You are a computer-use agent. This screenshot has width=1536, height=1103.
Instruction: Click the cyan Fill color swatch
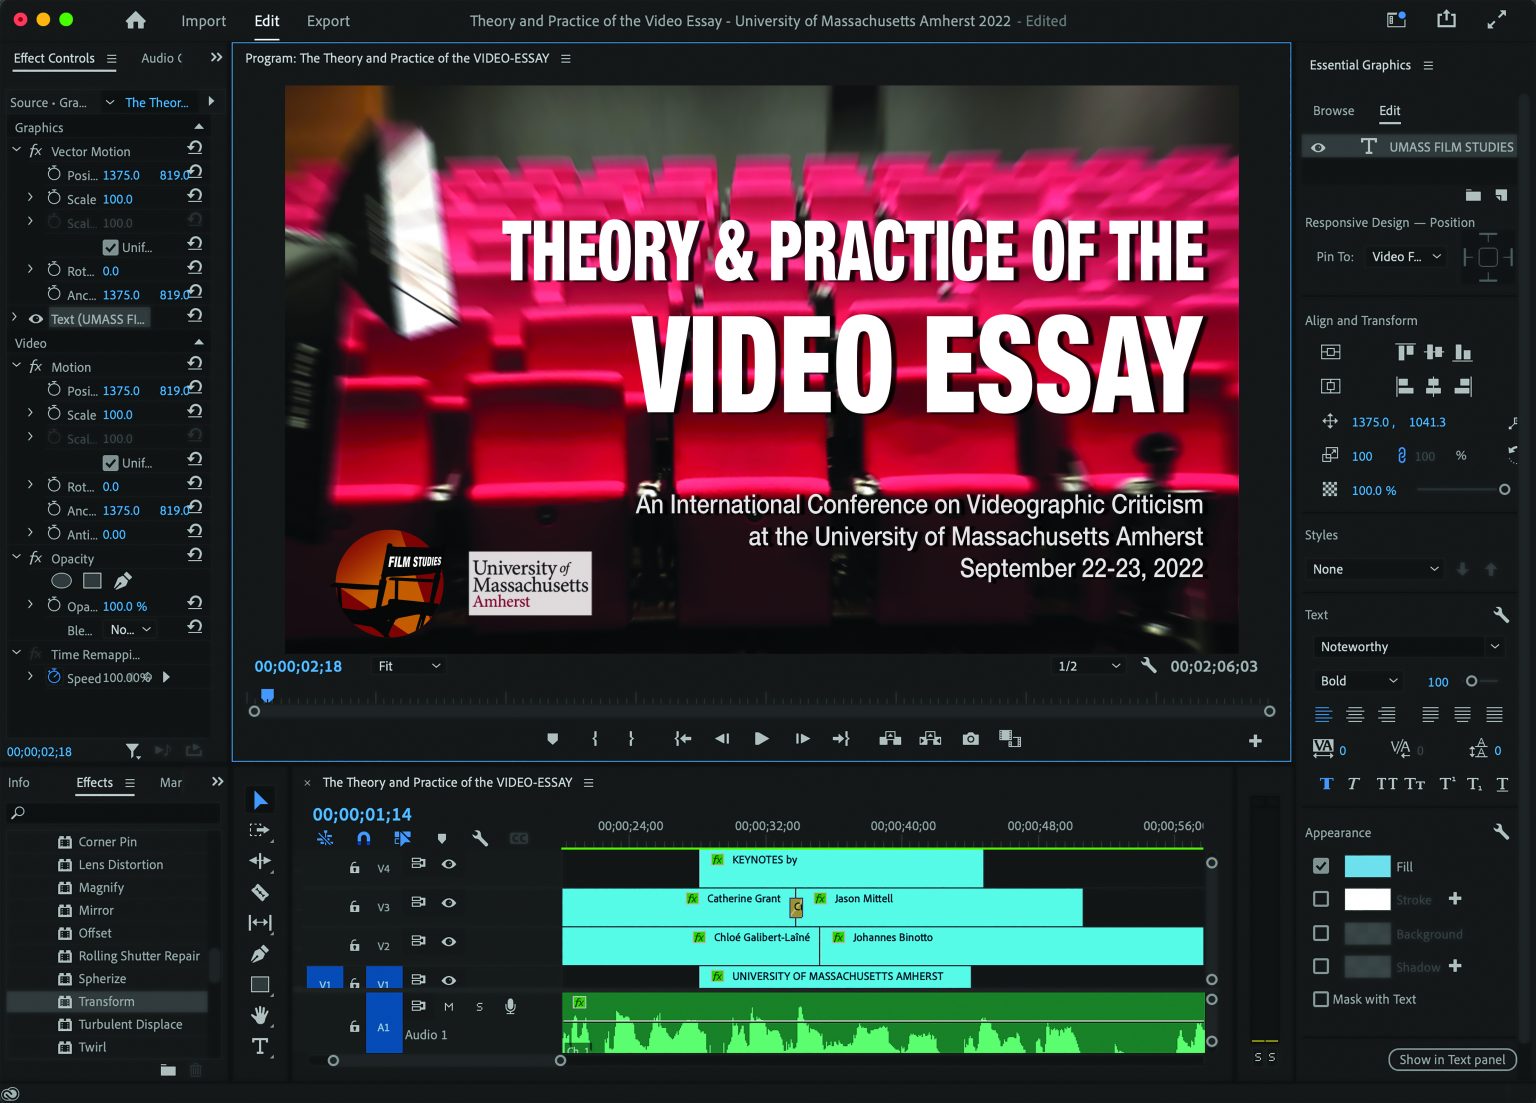pos(1367,866)
